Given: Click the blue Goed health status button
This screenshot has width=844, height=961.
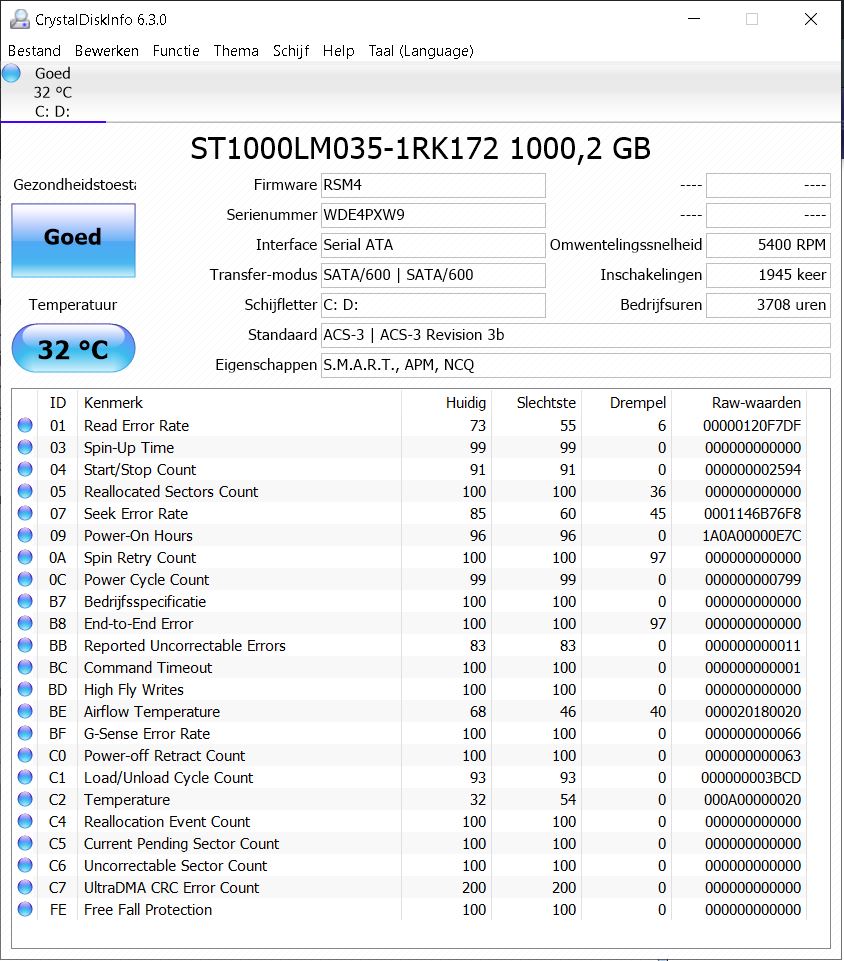Looking at the screenshot, I should click(x=72, y=239).
